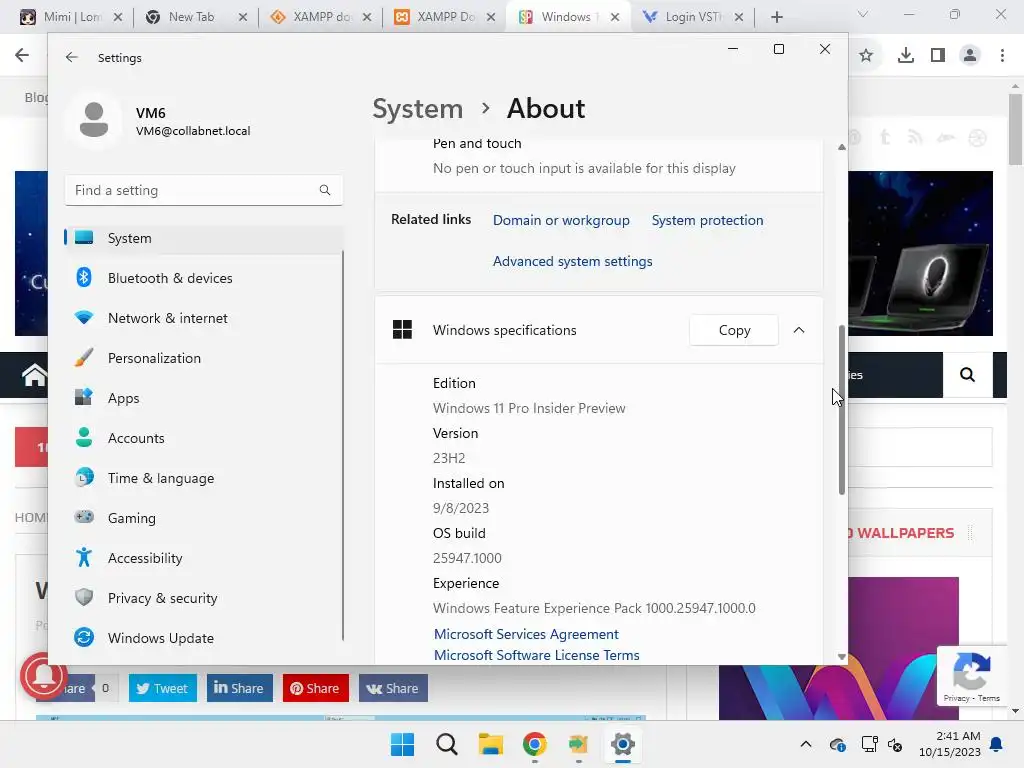The width and height of the screenshot is (1024, 768).
Task: Switch to Login VSTi browser tab
Action: (x=692, y=17)
